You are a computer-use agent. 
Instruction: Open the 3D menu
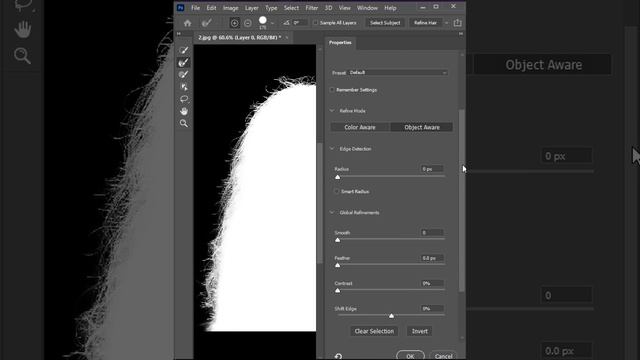click(x=329, y=8)
